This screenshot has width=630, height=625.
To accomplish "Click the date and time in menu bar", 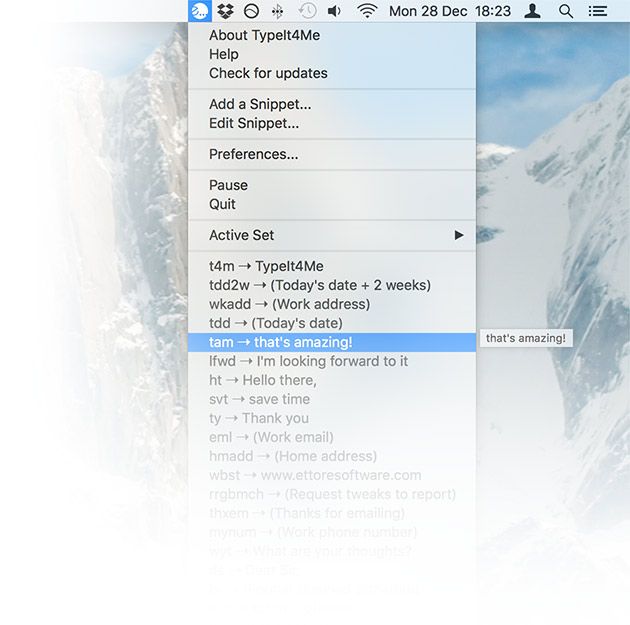I will point(450,11).
